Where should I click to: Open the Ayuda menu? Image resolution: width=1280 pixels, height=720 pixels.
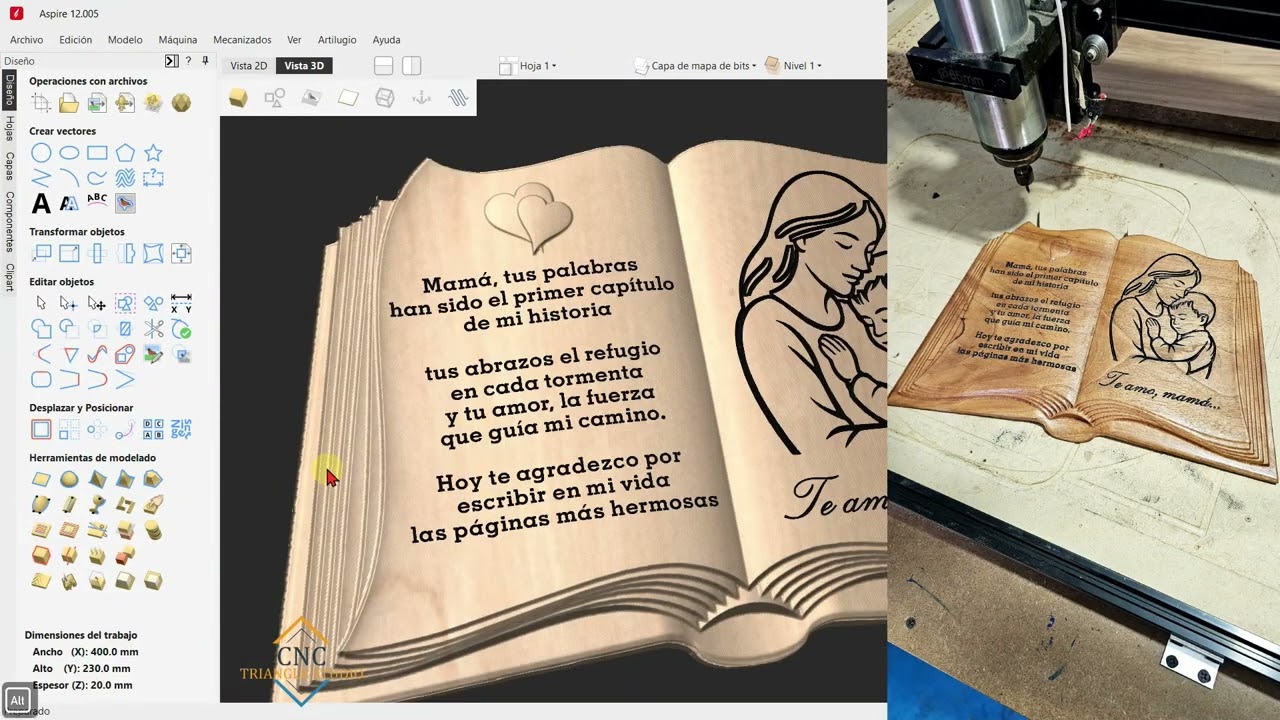[x=386, y=40]
